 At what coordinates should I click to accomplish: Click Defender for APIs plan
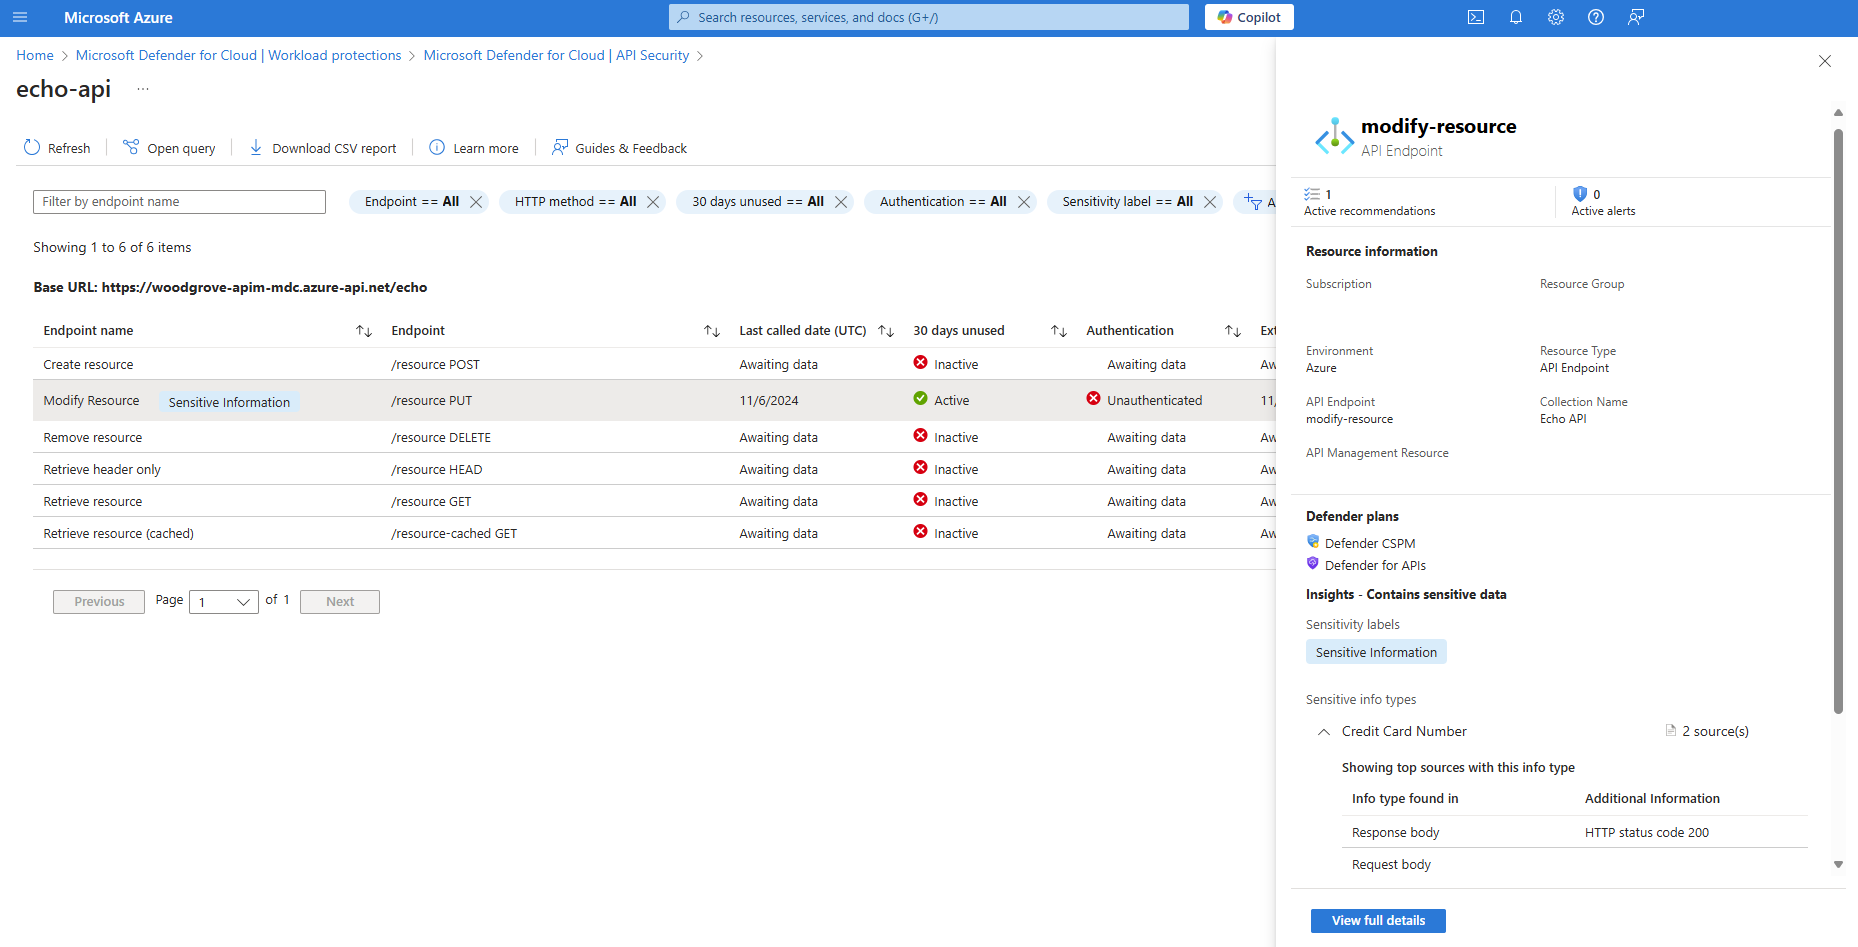click(x=1366, y=565)
